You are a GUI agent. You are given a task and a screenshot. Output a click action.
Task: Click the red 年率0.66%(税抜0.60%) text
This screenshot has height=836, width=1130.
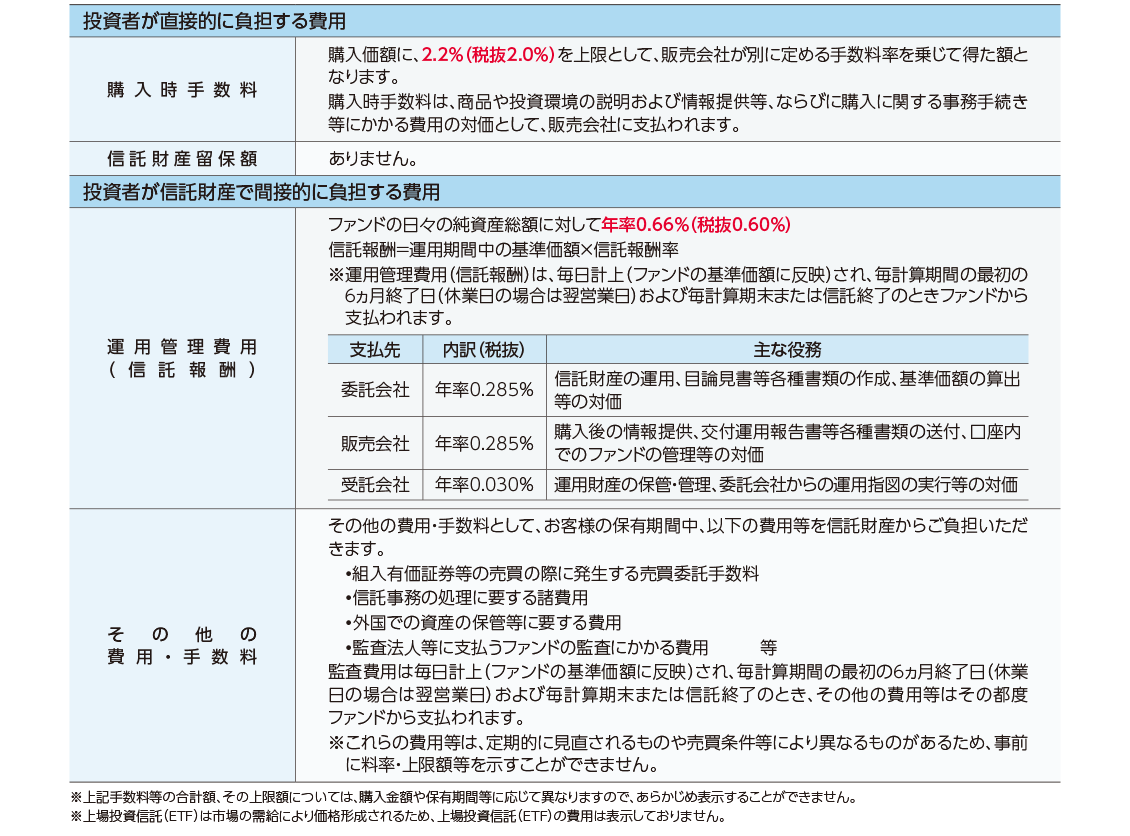pos(696,224)
